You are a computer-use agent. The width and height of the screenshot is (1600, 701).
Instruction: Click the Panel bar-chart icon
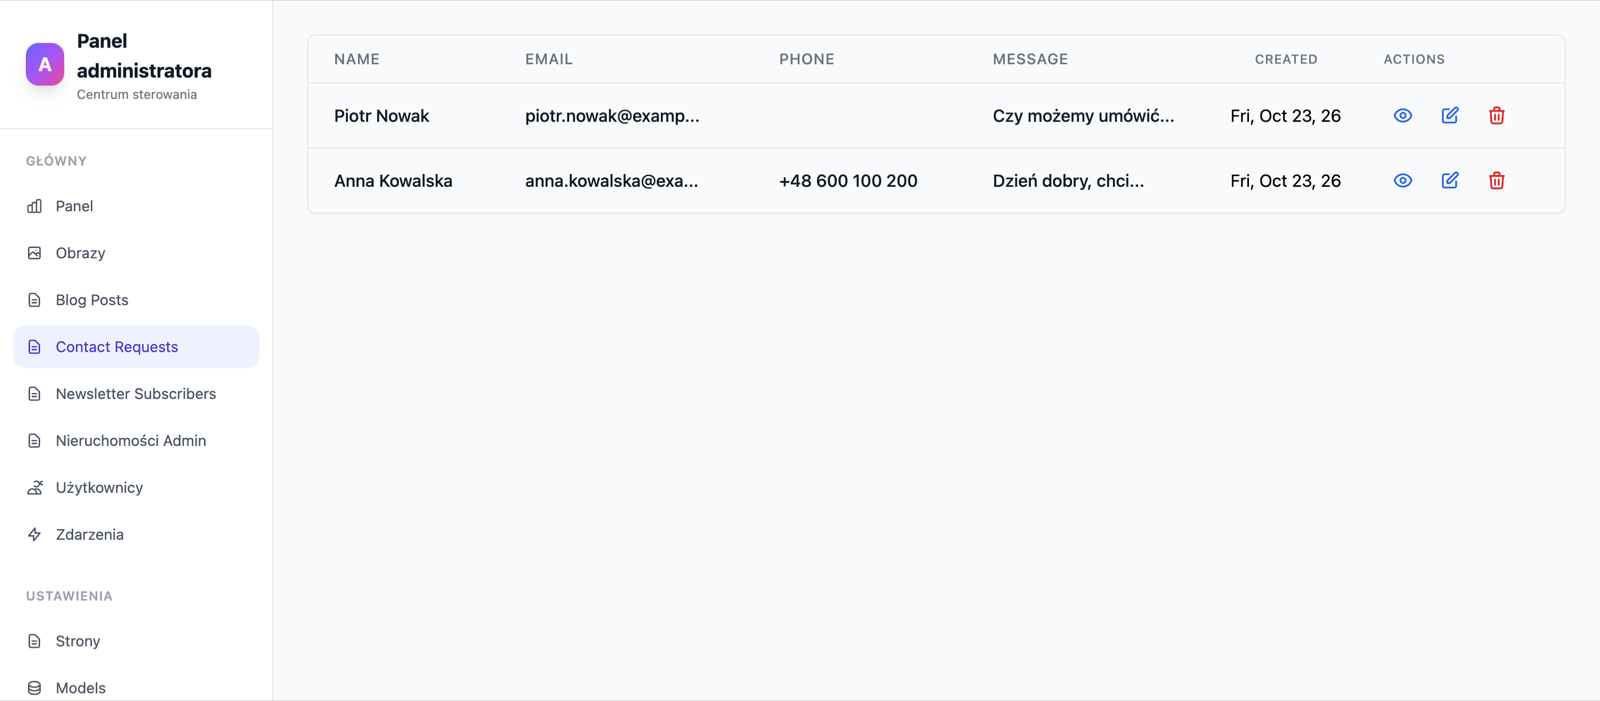(x=35, y=206)
